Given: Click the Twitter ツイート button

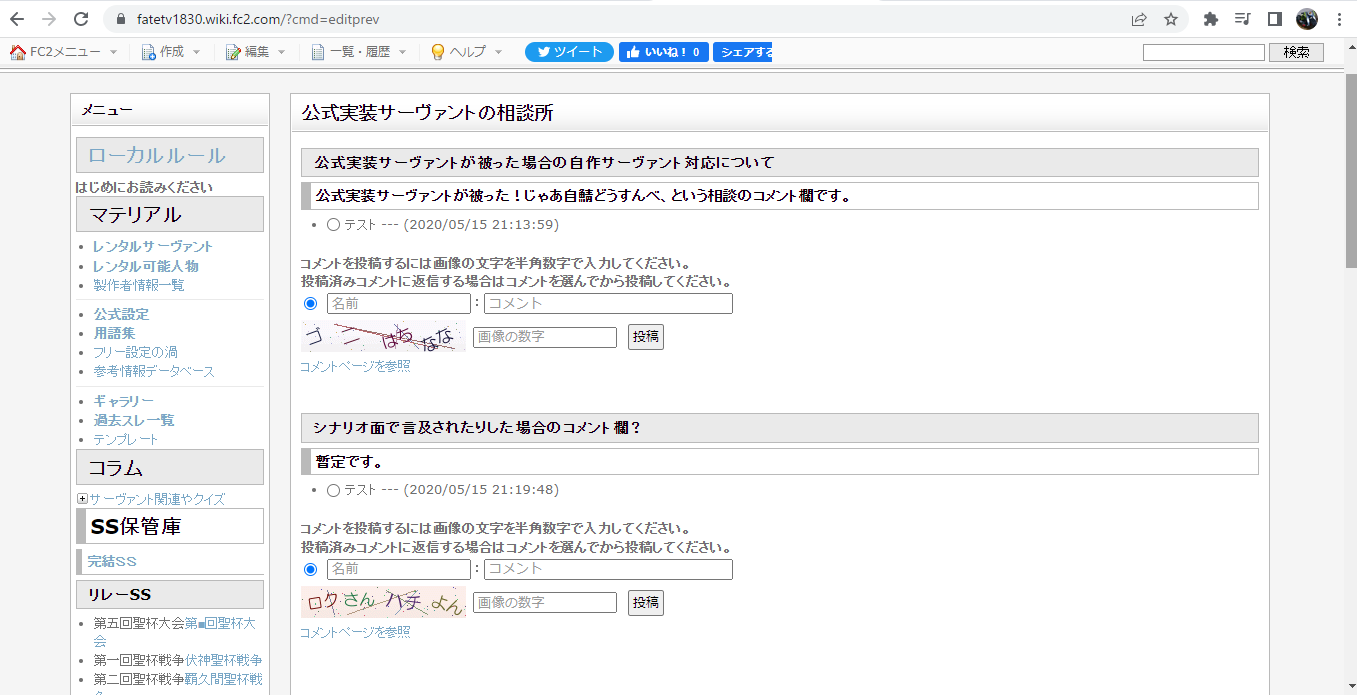Looking at the screenshot, I should coord(569,52).
